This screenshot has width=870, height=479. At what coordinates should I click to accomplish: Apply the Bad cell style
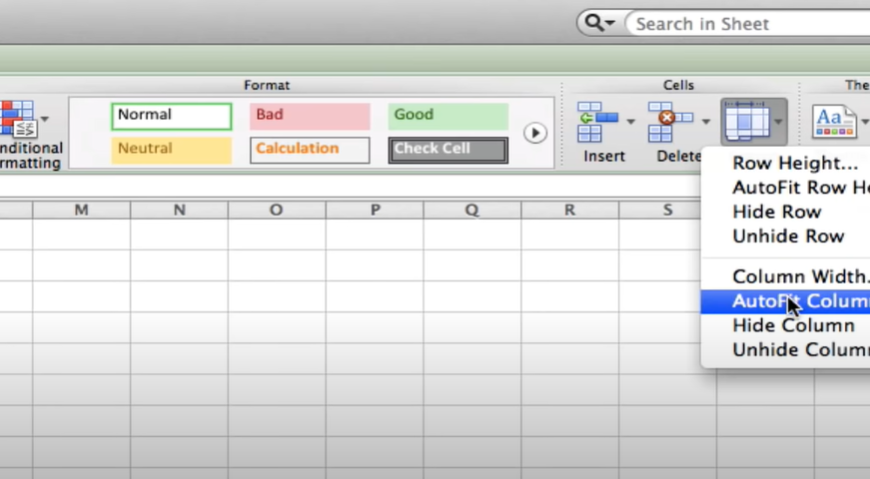click(x=310, y=116)
